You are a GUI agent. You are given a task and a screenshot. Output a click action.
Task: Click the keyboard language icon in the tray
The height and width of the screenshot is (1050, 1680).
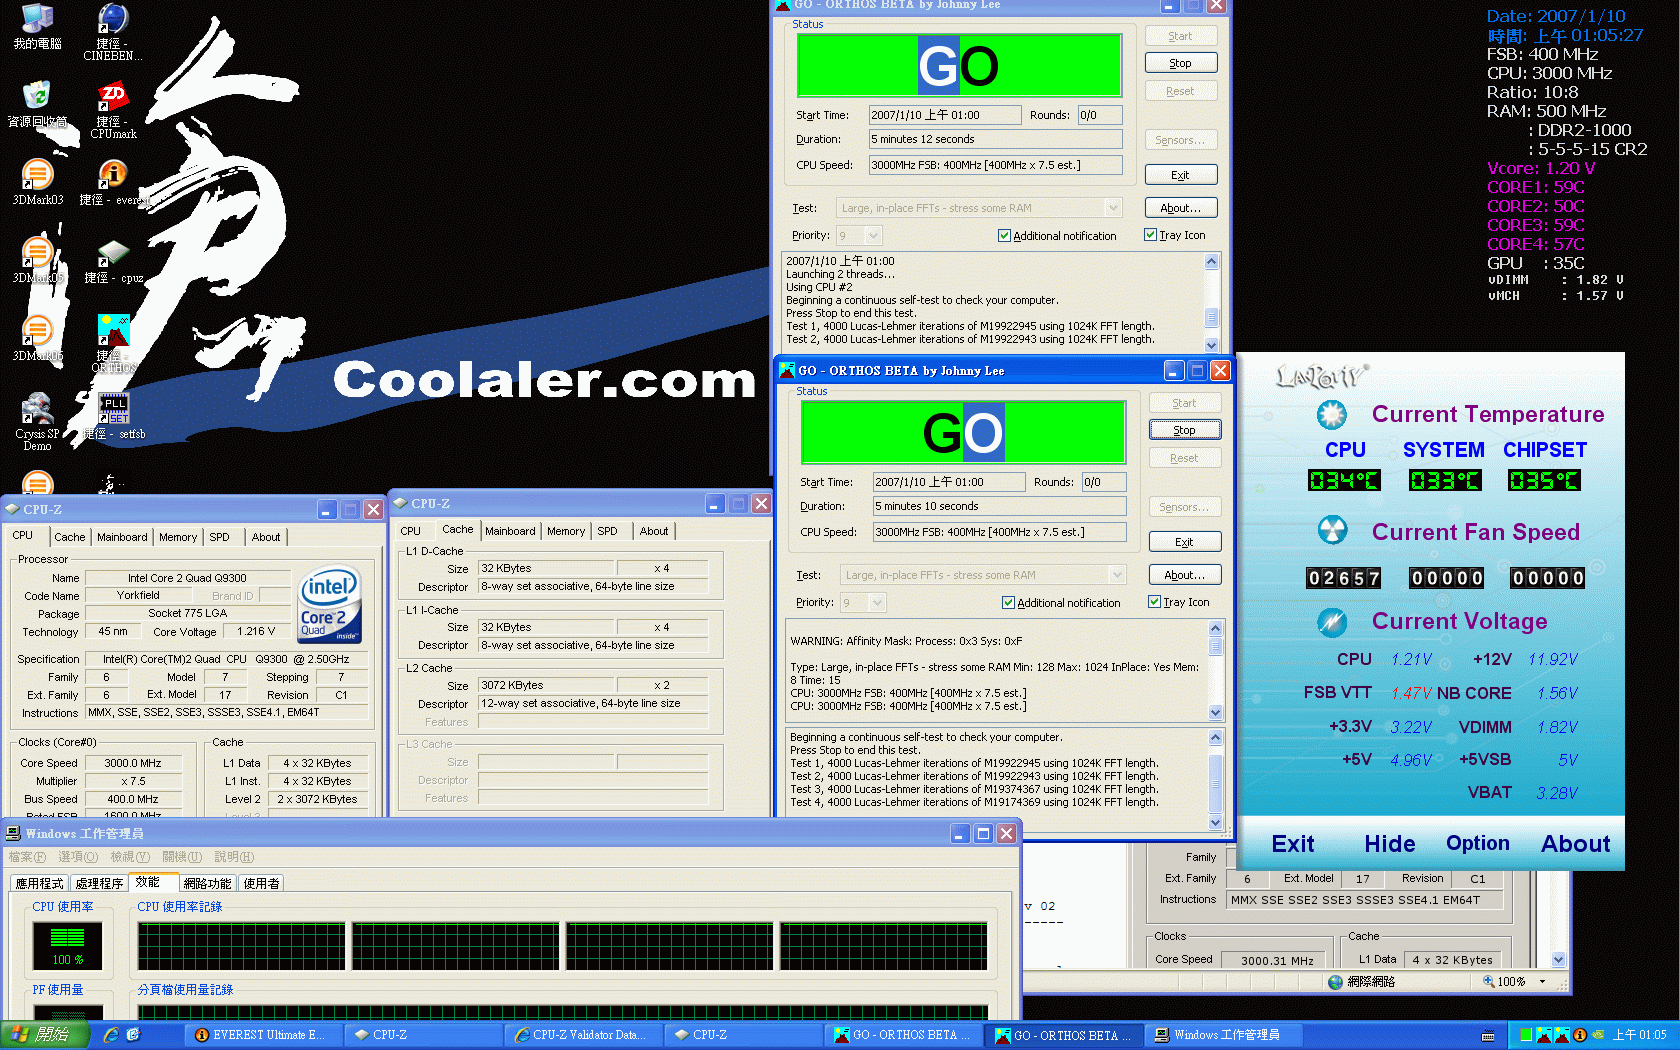(1488, 1036)
